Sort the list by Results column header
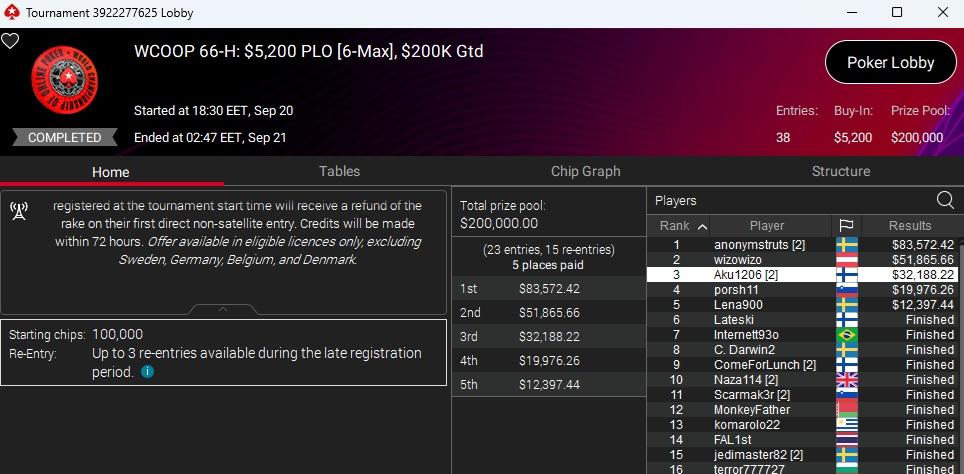 coord(909,226)
